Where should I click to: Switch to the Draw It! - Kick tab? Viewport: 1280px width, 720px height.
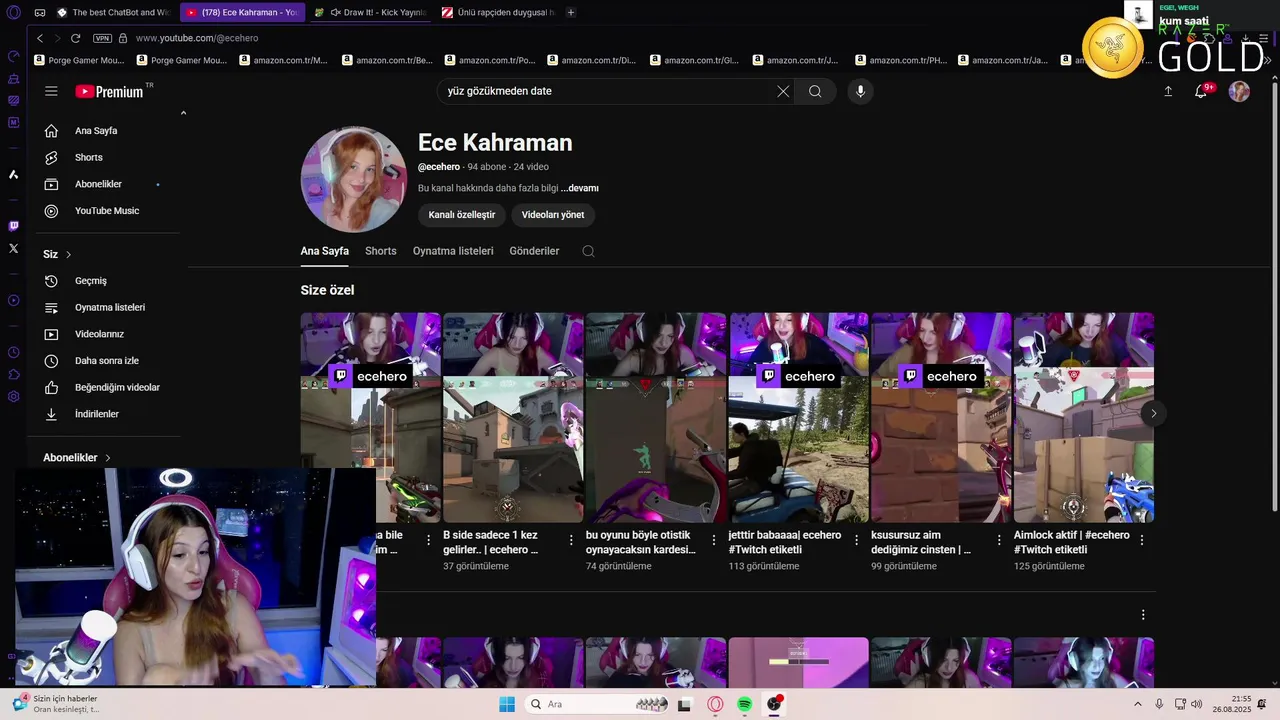pos(370,13)
